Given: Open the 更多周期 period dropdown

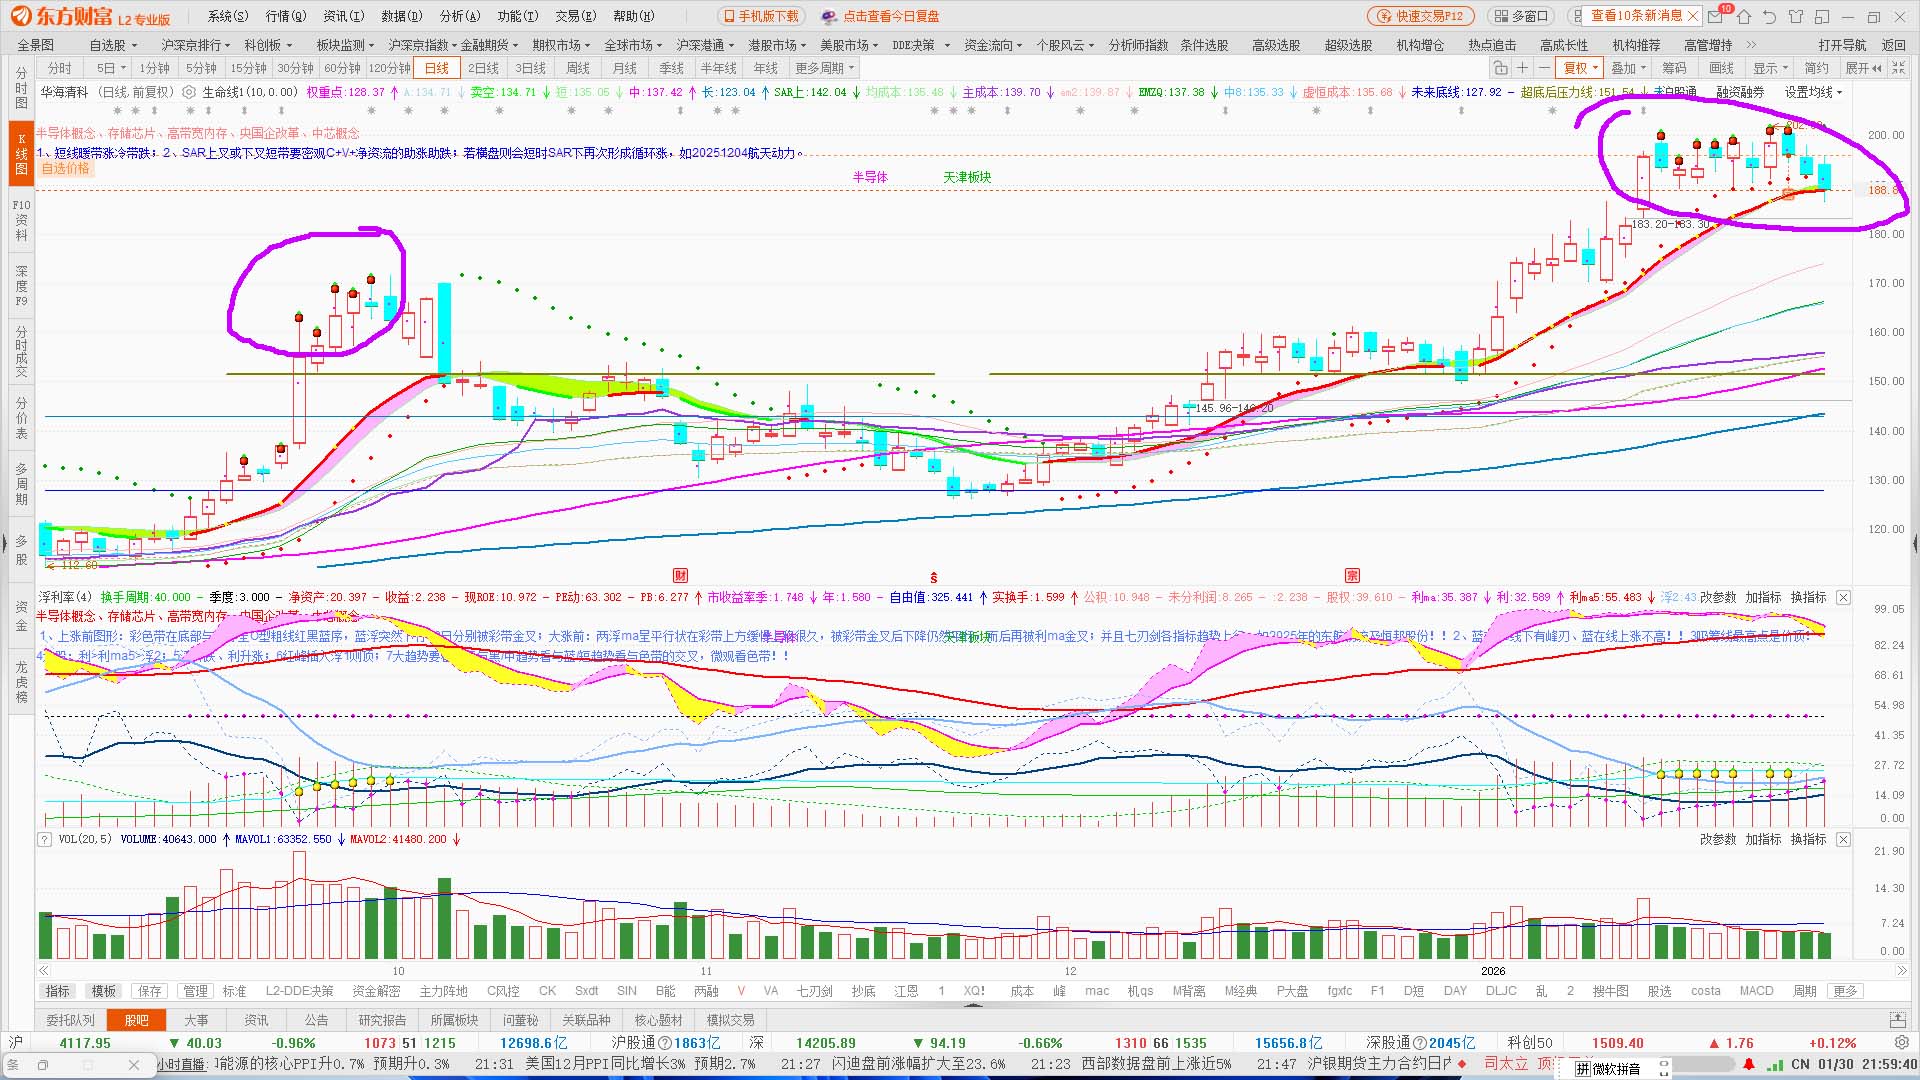Looking at the screenshot, I should [x=825, y=68].
